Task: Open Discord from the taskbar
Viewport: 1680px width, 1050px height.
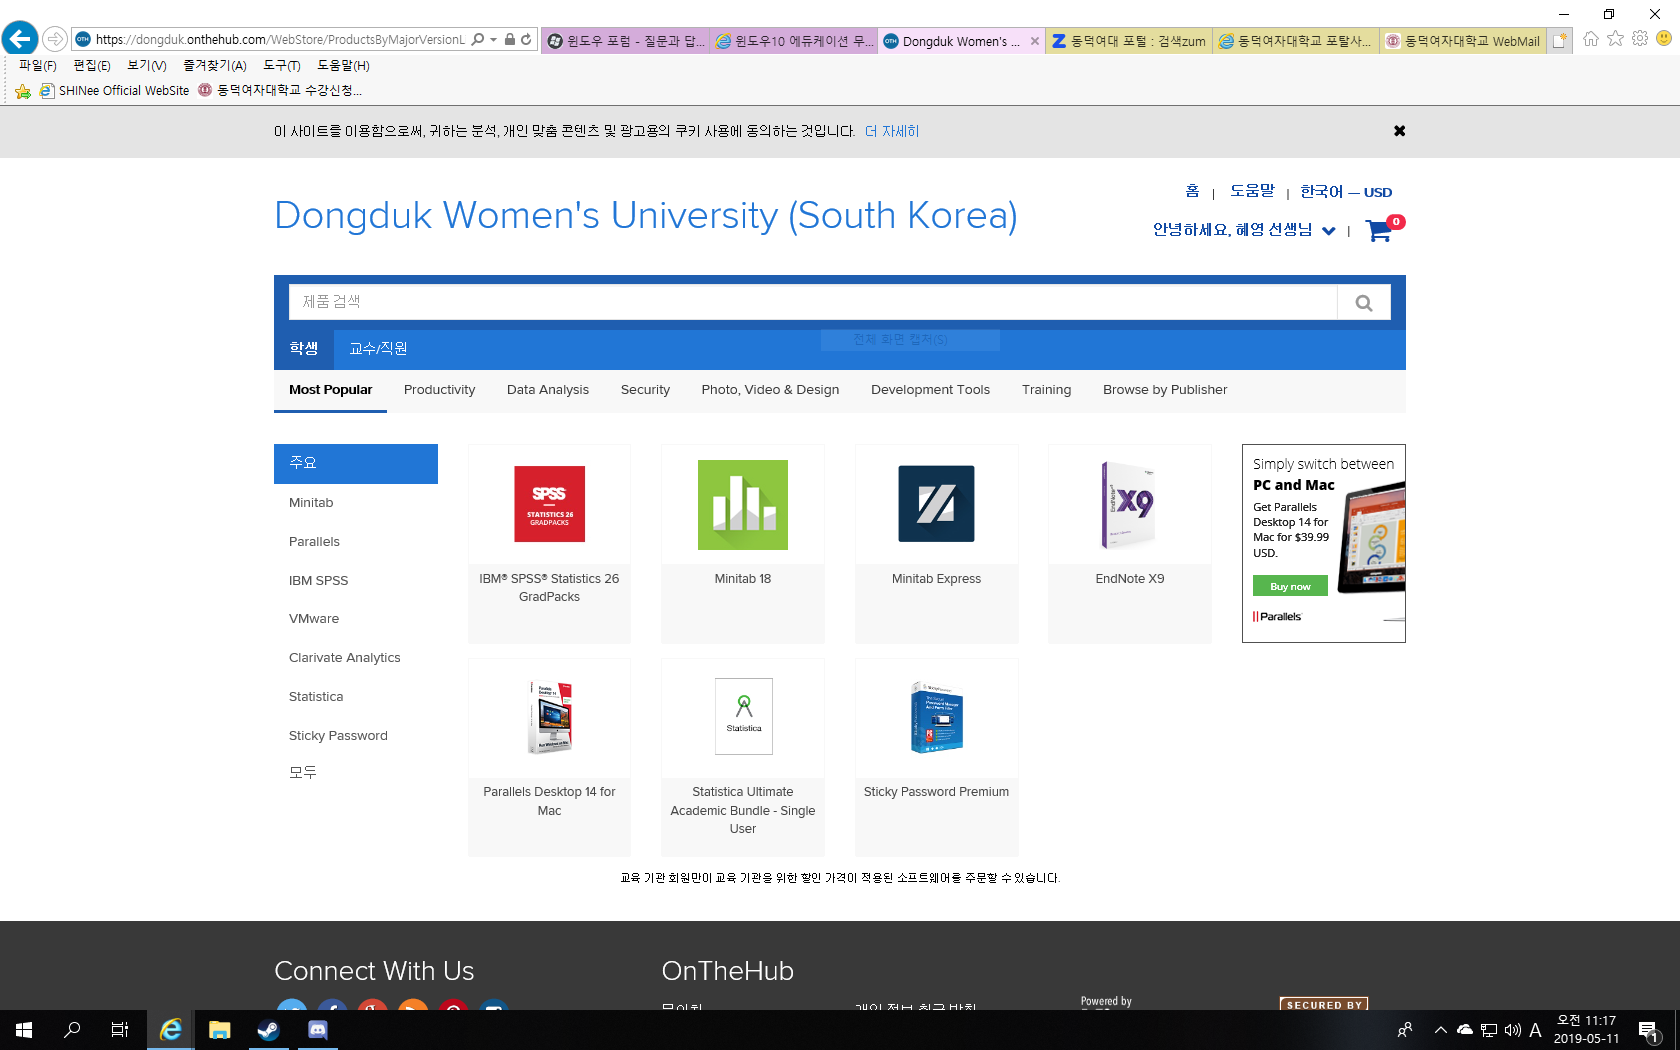Action: [x=317, y=1030]
